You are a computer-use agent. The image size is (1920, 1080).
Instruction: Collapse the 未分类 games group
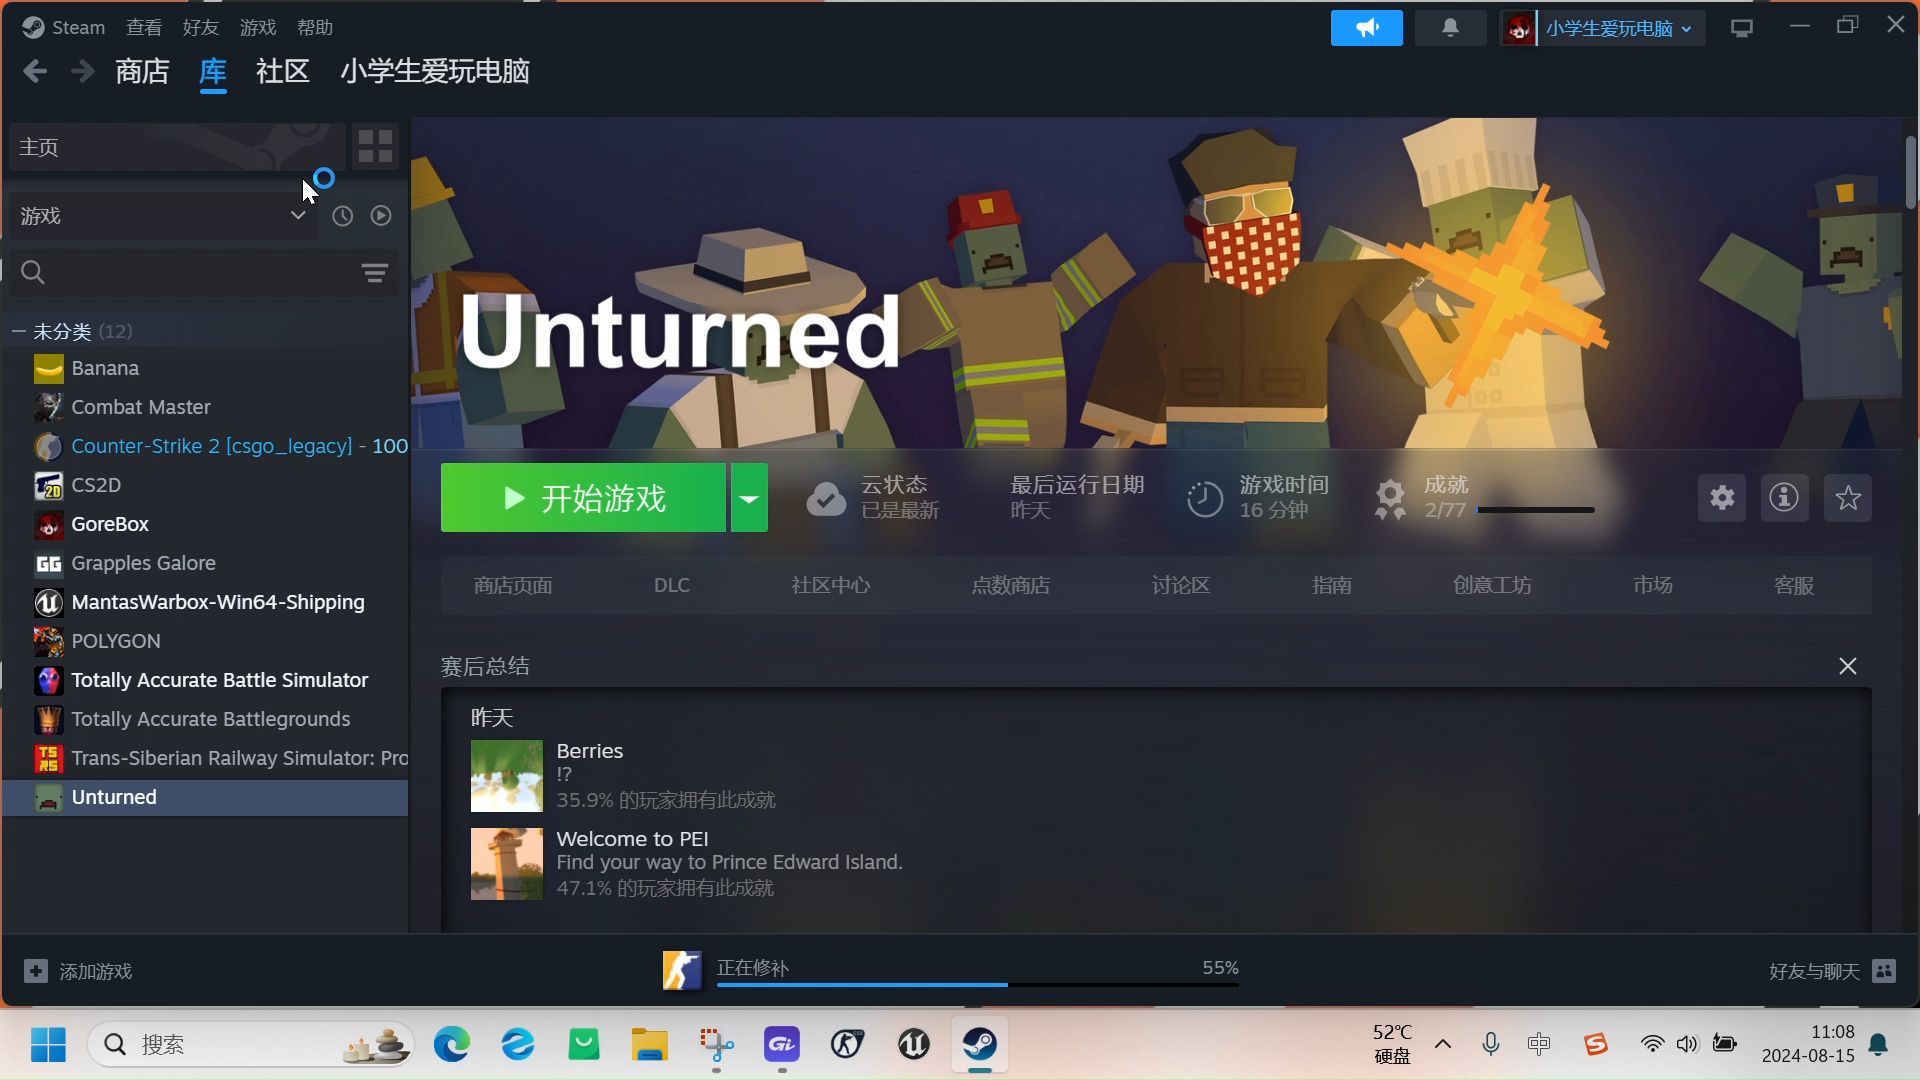point(19,331)
